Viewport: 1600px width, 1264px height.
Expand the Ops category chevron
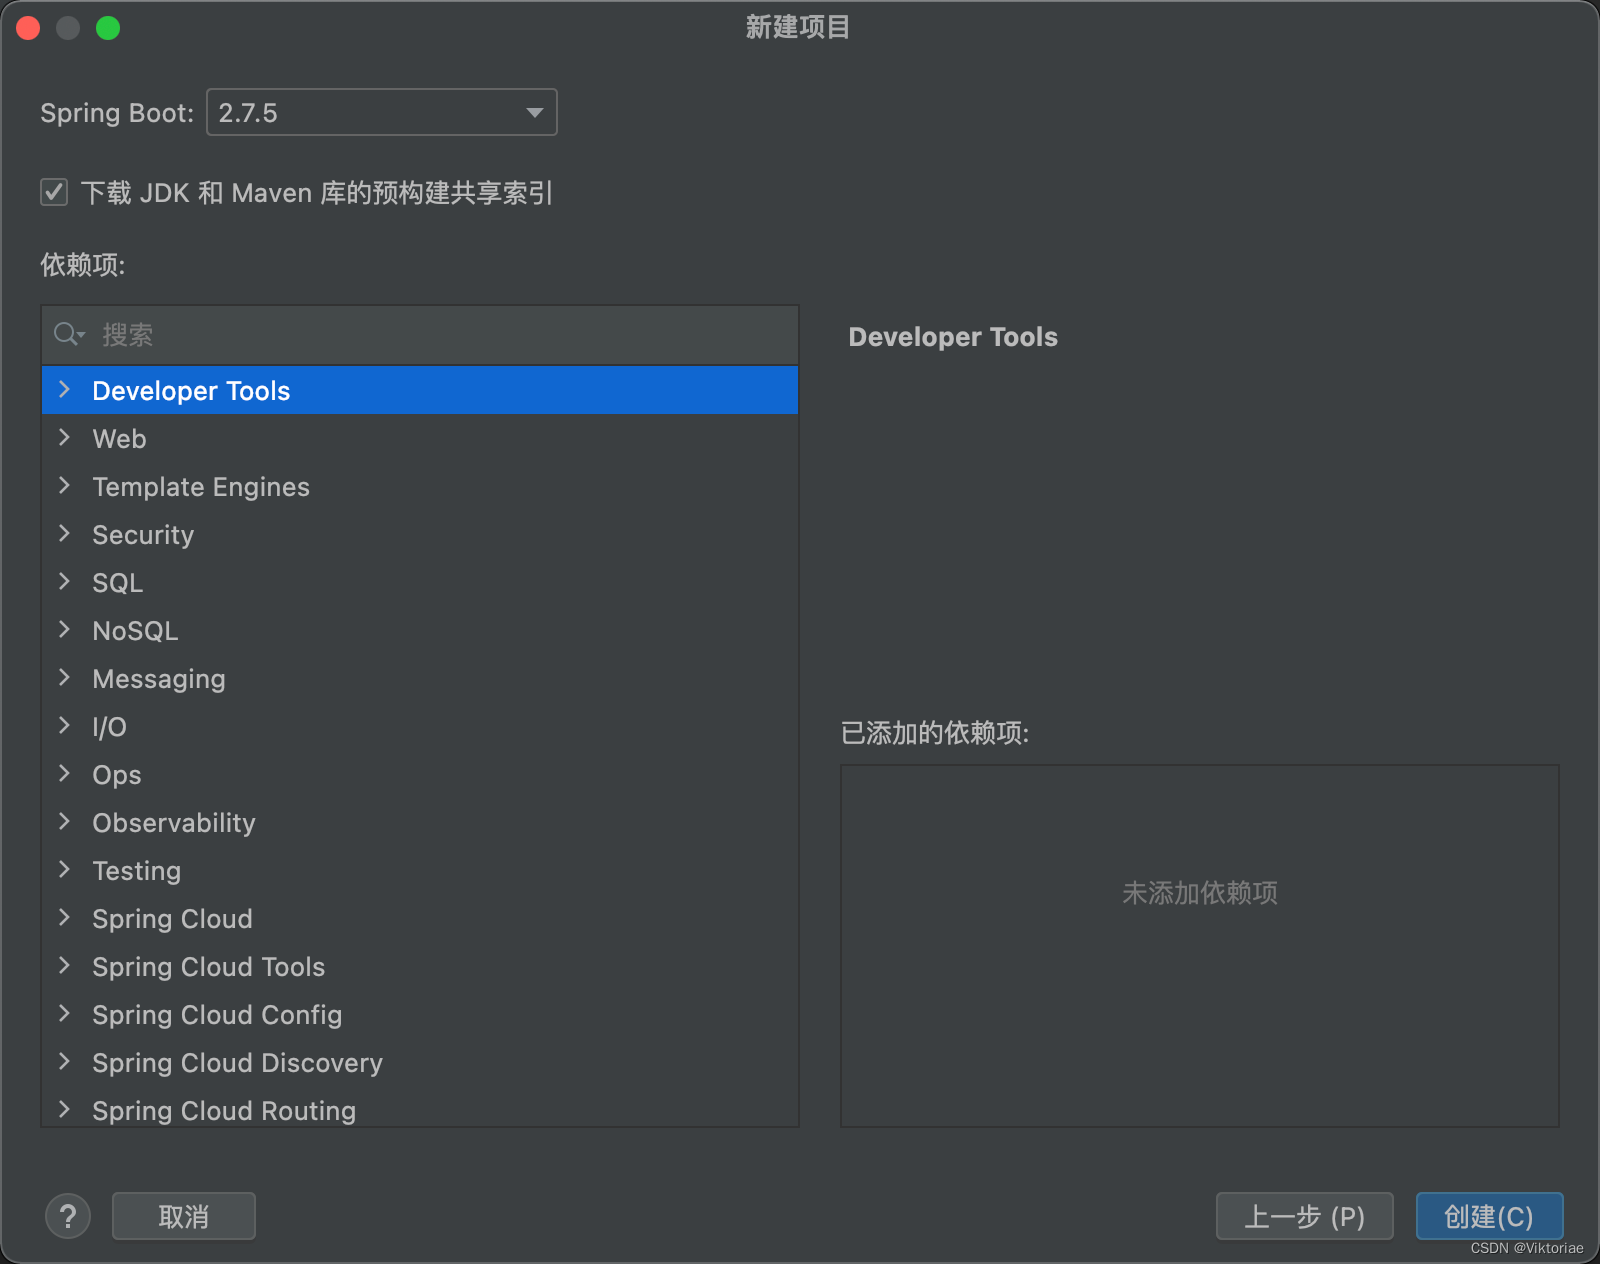[x=65, y=774]
